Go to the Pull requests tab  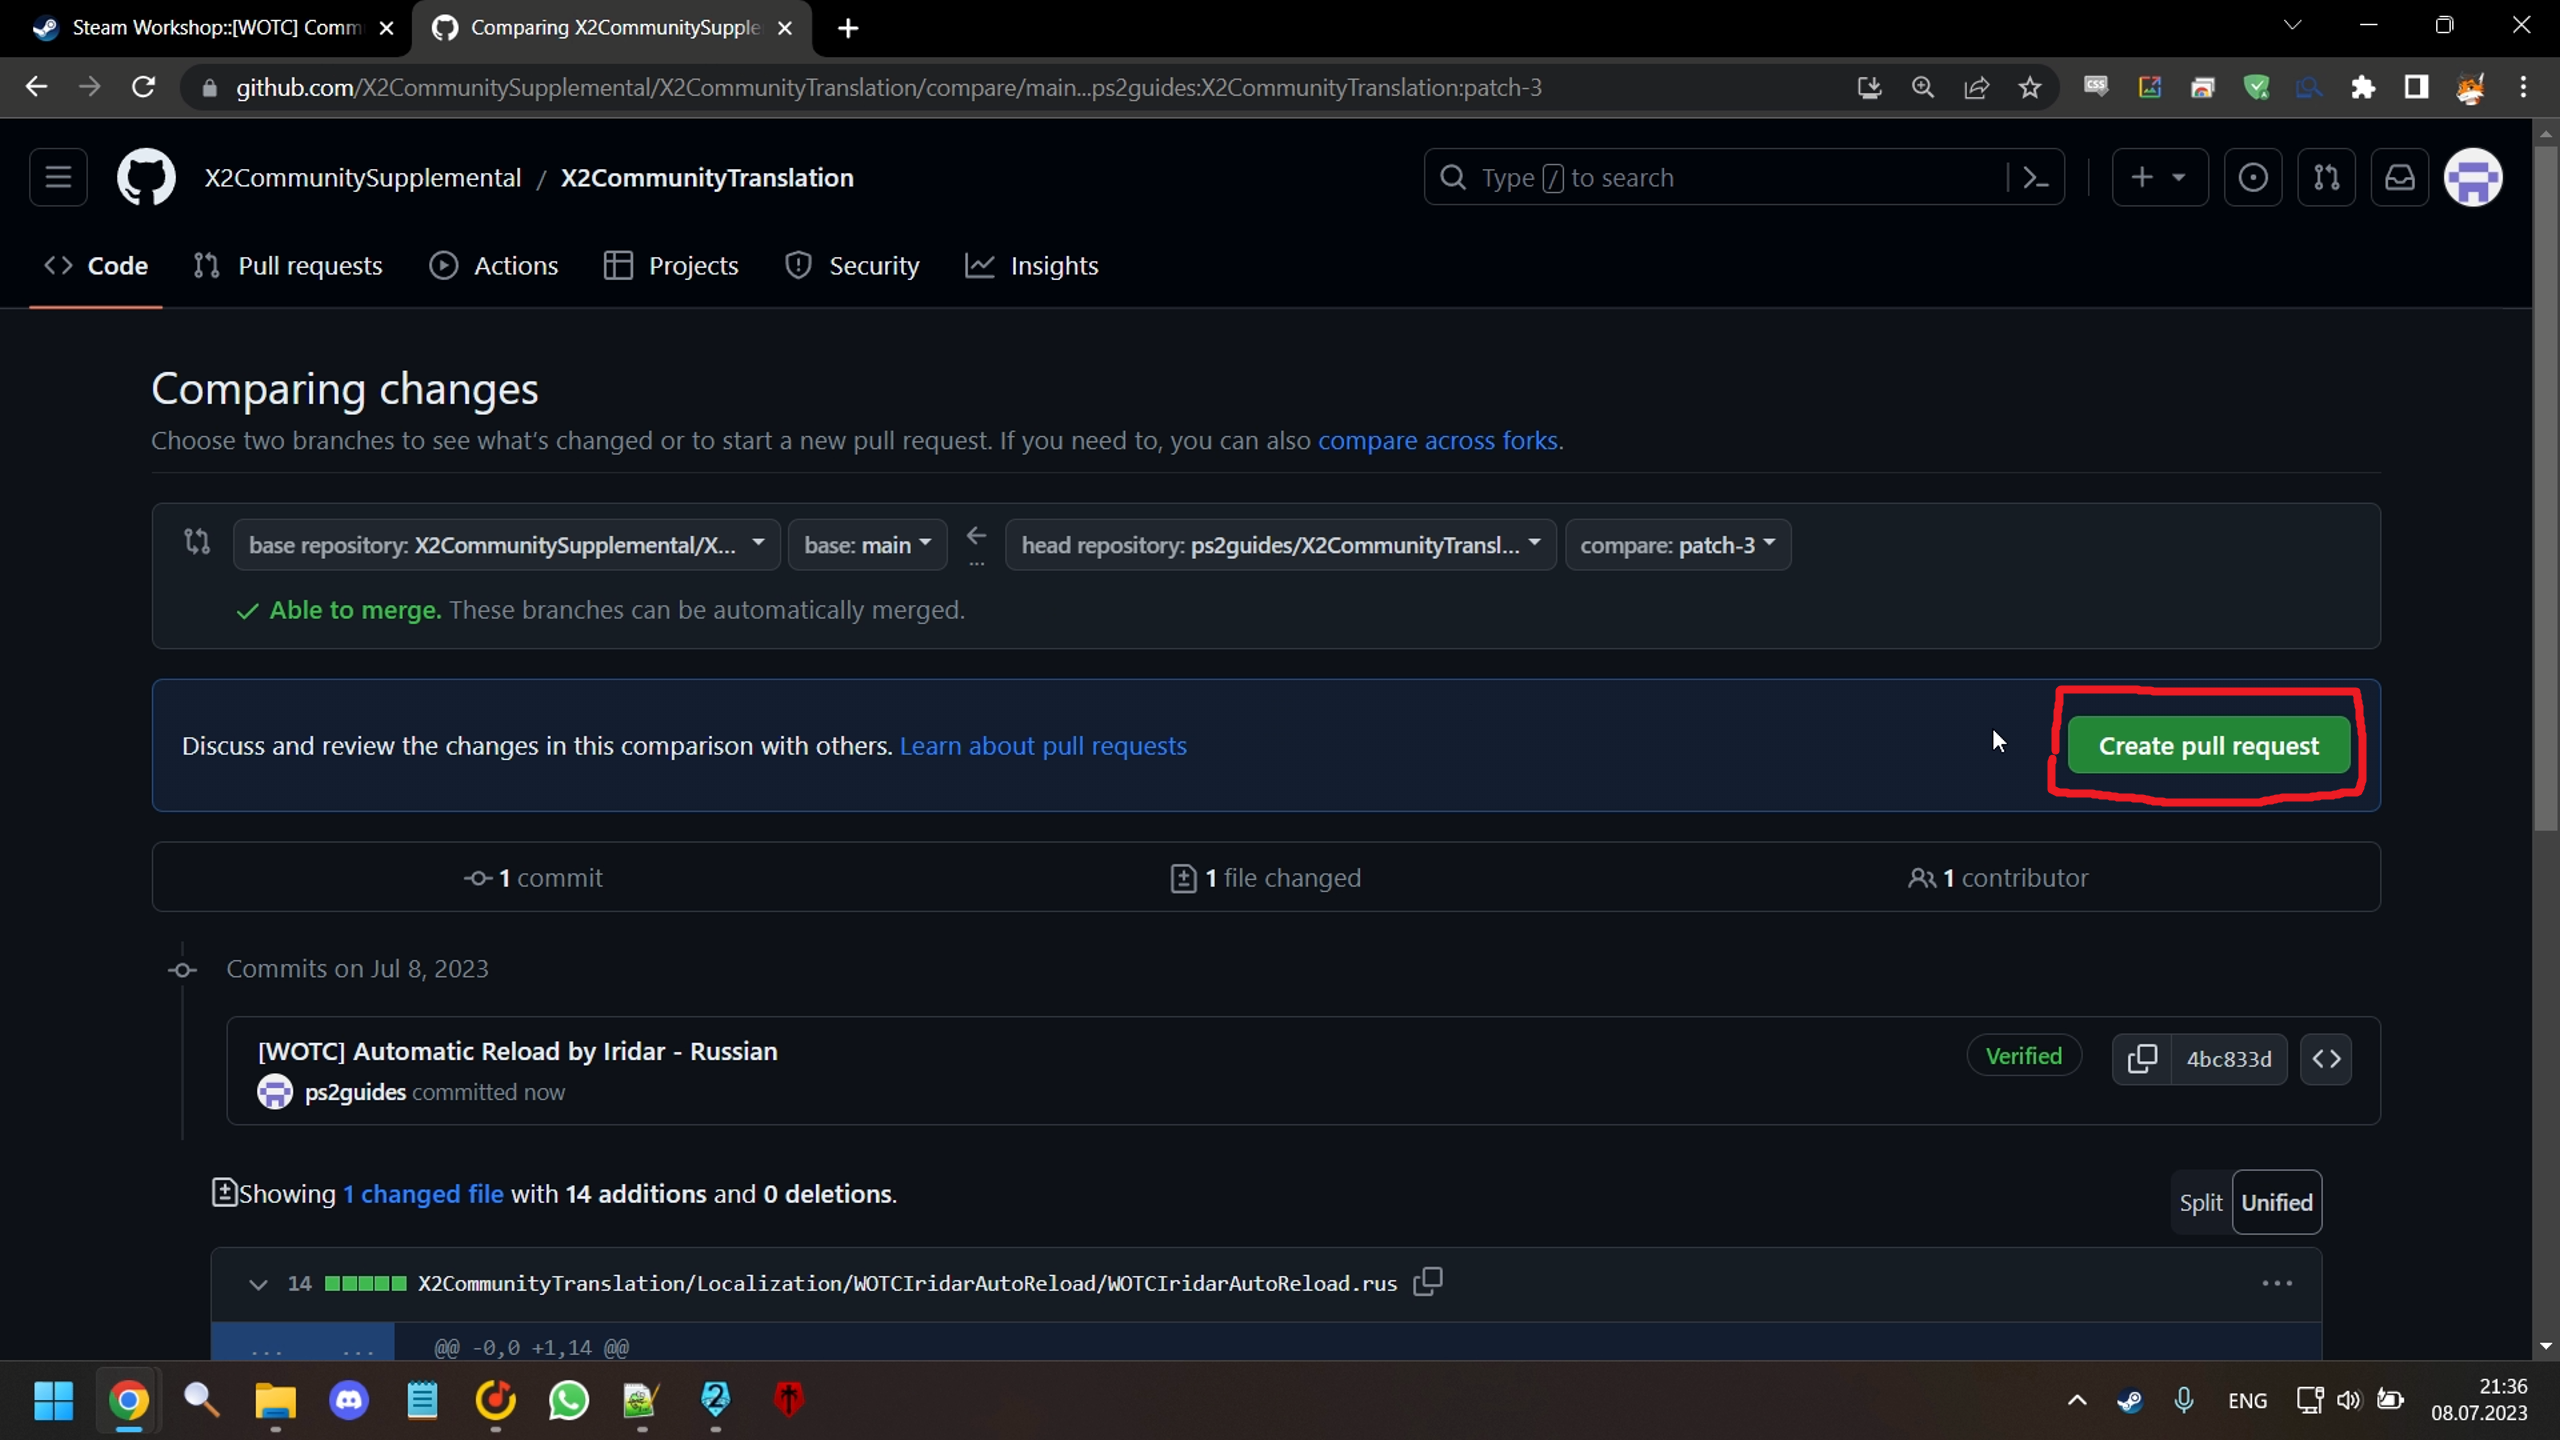pyautogui.click(x=288, y=266)
